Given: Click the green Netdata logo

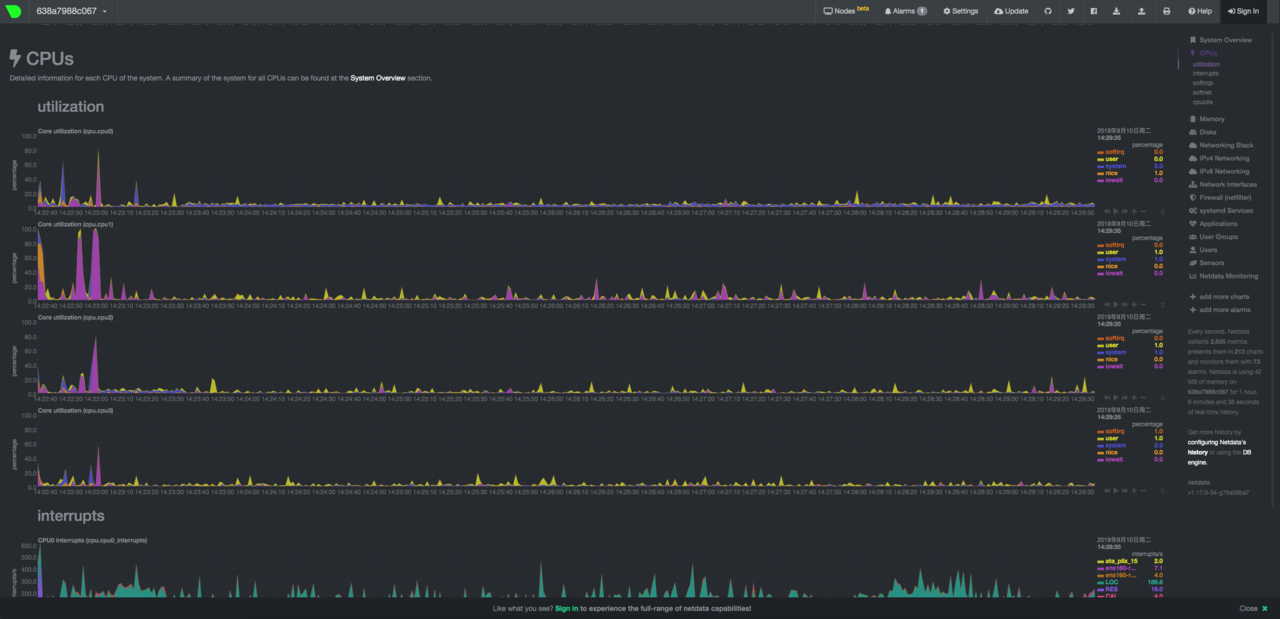Looking at the screenshot, I should tap(14, 11).
